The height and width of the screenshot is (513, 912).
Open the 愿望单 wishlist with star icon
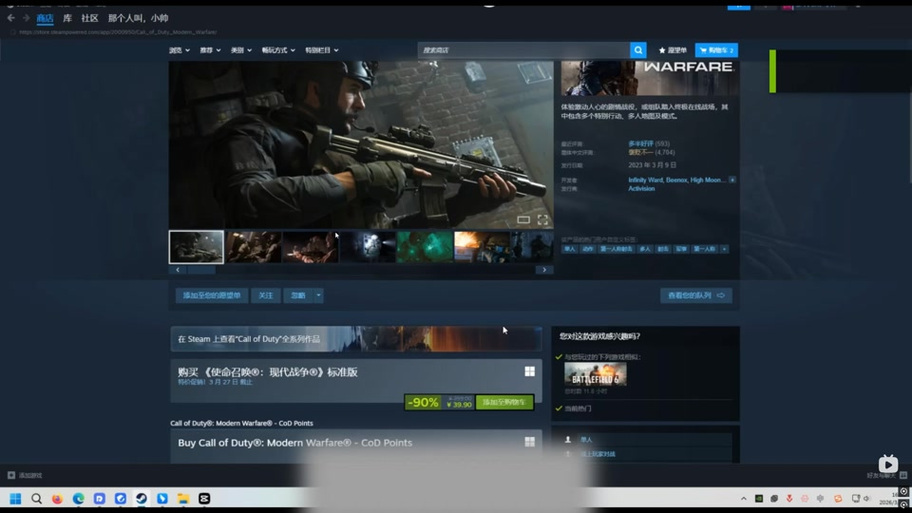pyautogui.click(x=672, y=51)
